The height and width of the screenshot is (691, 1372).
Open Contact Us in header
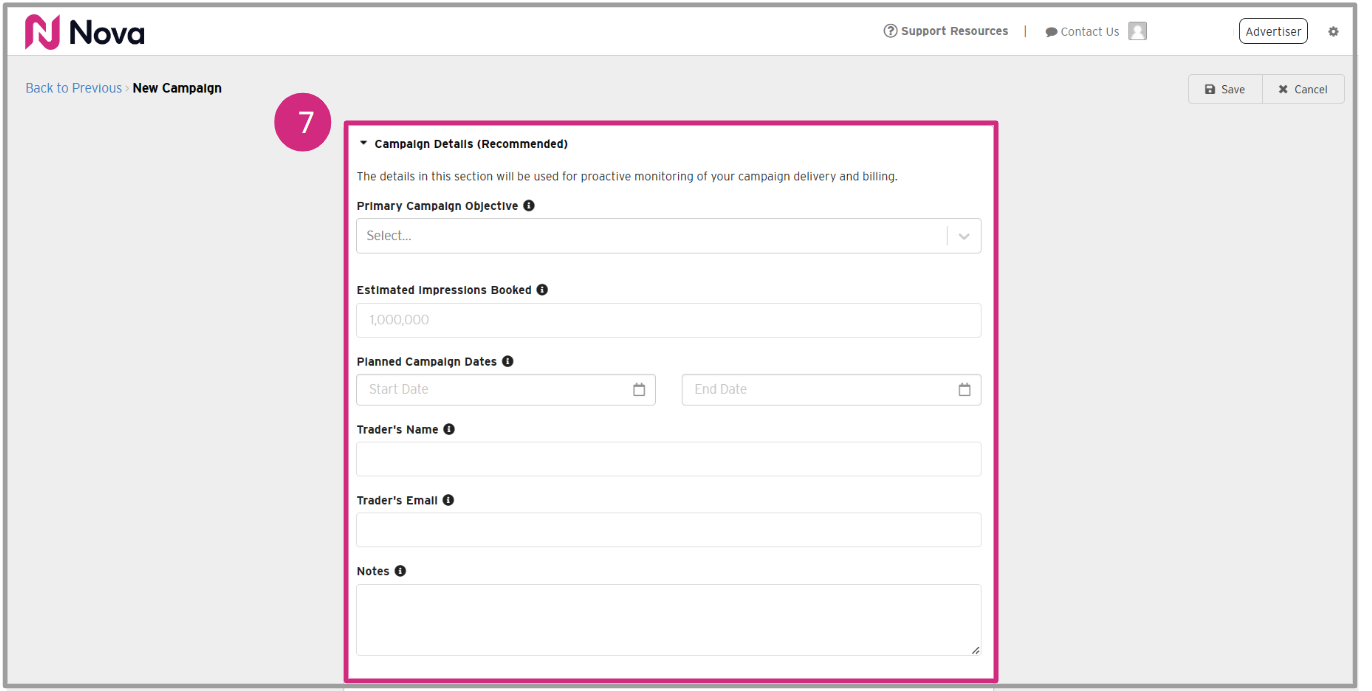click(x=1082, y=32)
